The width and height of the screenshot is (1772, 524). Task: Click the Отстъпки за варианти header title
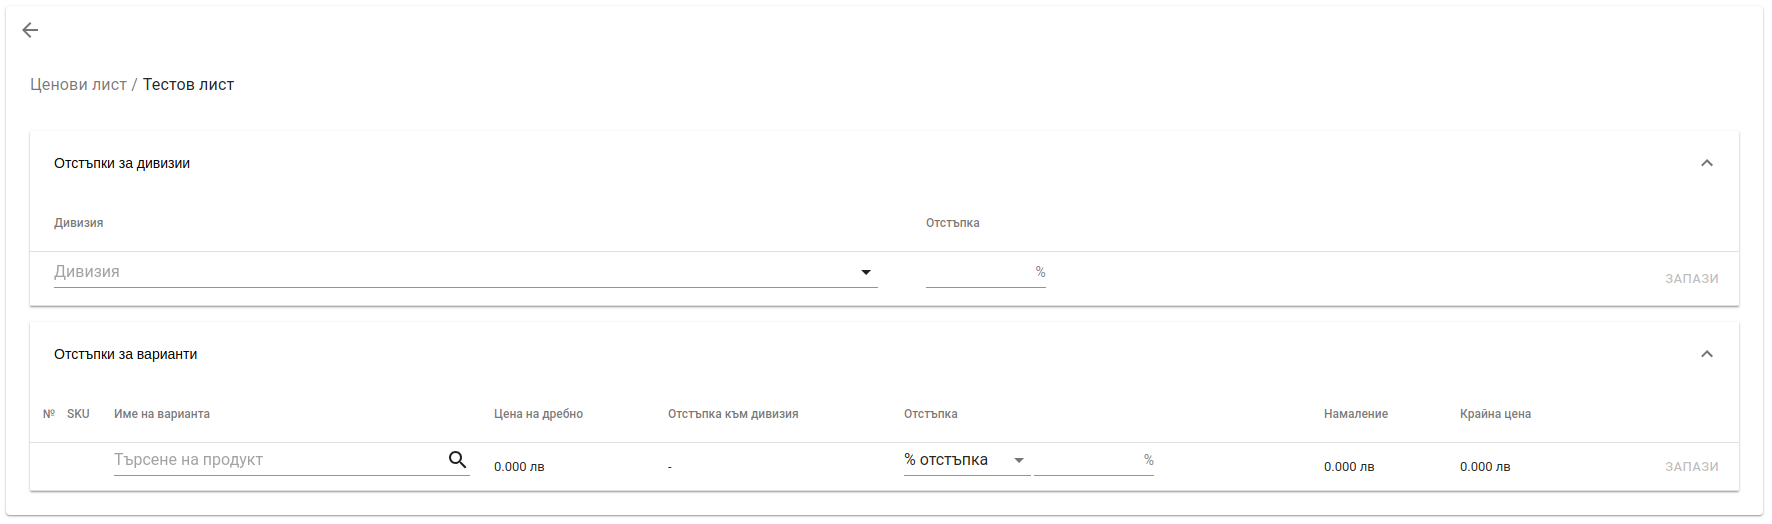point(126,354)
